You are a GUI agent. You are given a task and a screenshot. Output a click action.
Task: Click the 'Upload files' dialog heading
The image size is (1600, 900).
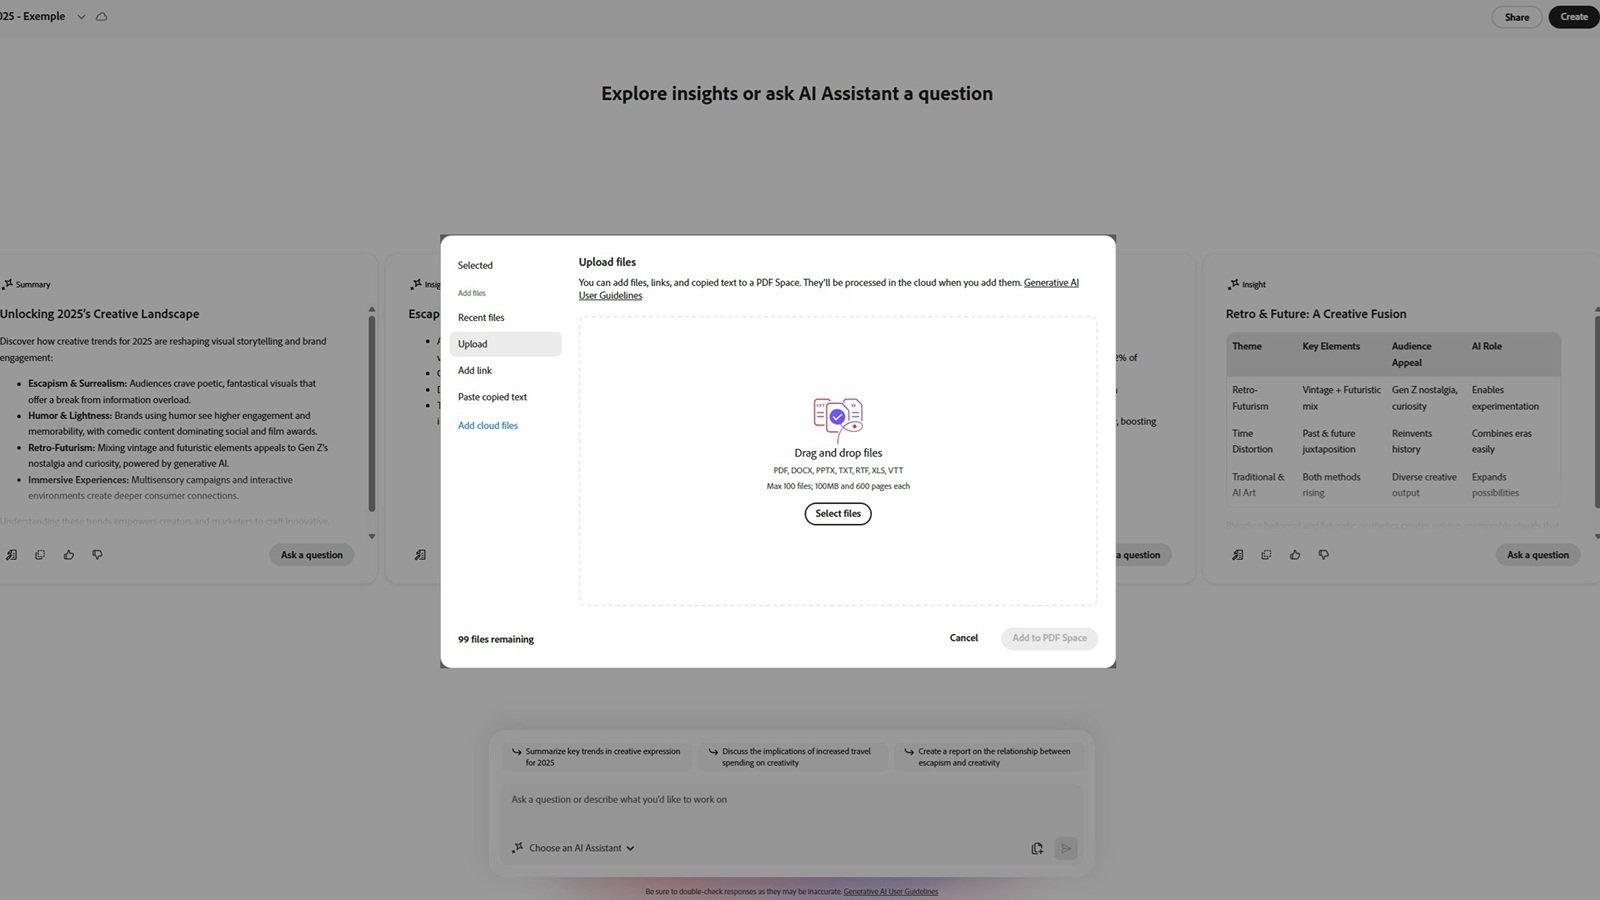pos(607,262)
